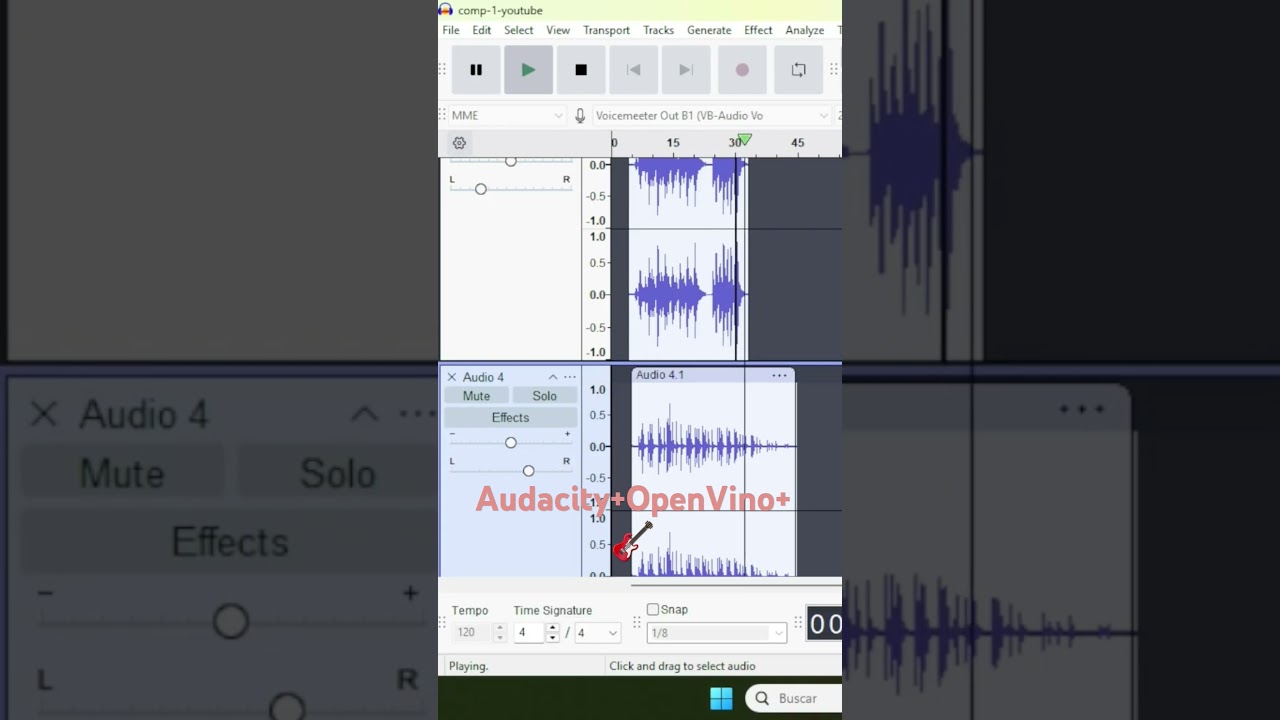Click the green Play button
This screenshot has height=720, width=1280.
[528, 70]
